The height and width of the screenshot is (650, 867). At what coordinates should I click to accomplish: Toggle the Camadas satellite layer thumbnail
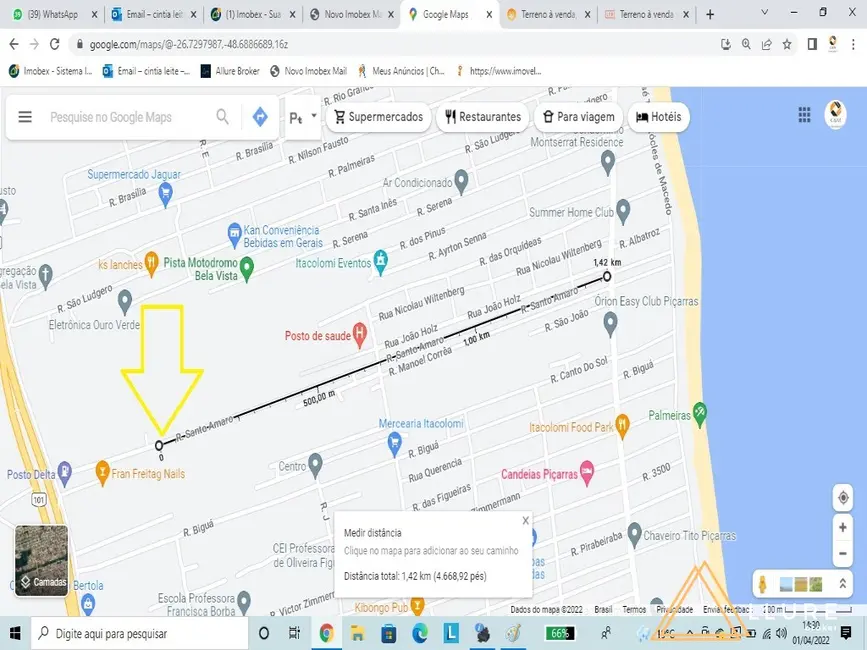(42, 559)
